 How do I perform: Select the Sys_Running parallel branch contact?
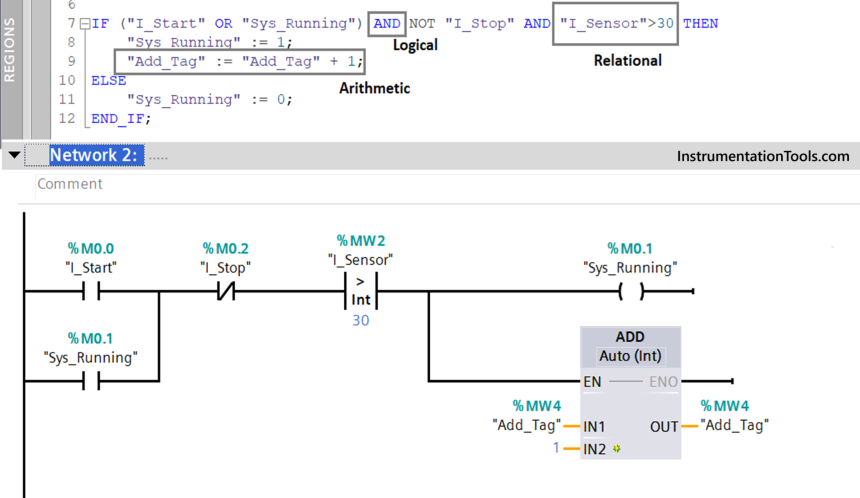coord(90,381)
